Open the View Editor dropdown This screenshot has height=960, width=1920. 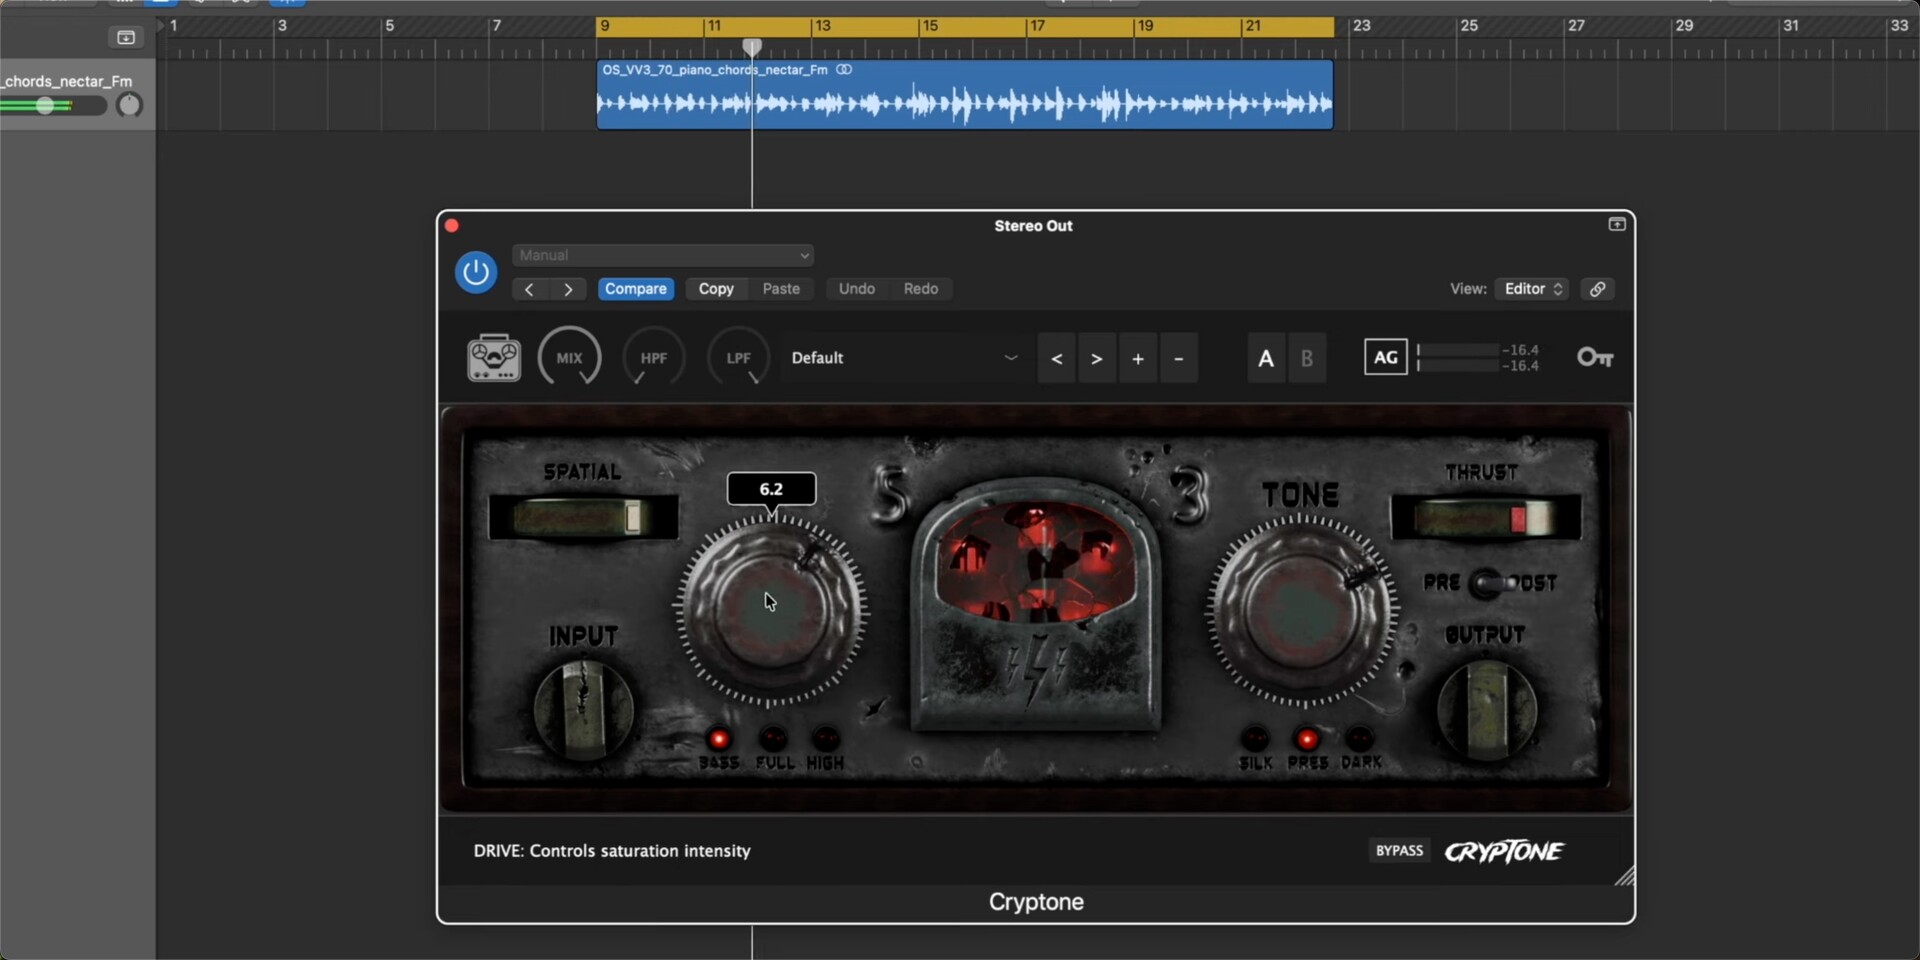pyautogui.click(x=1532, y=289)
